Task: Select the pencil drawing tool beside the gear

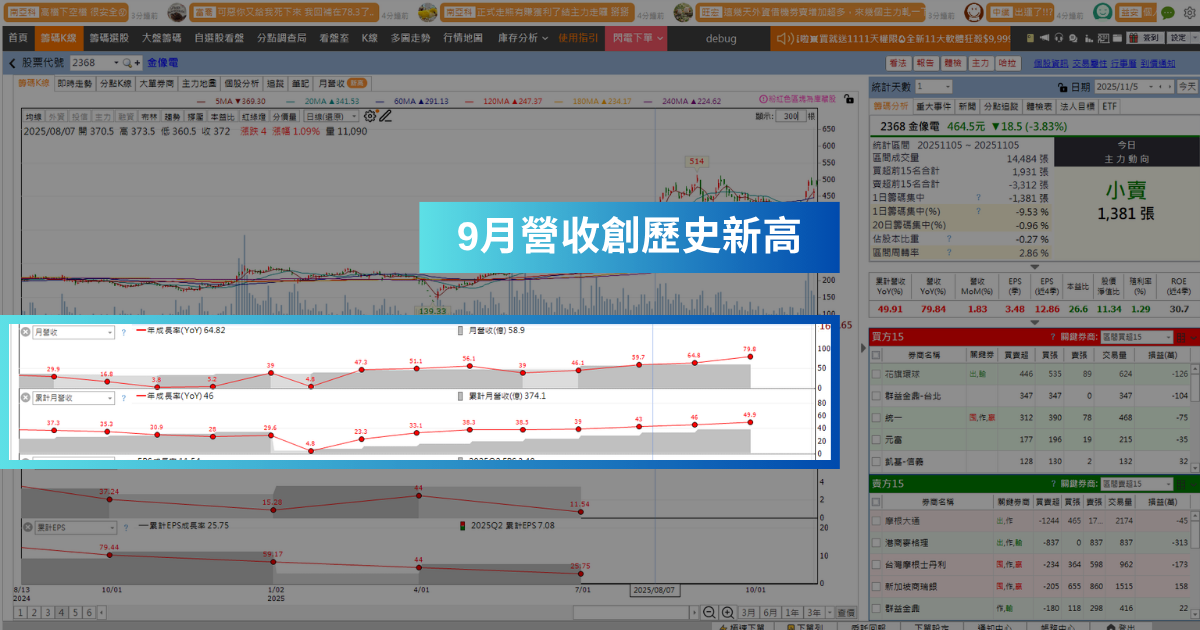Action: 386,117
